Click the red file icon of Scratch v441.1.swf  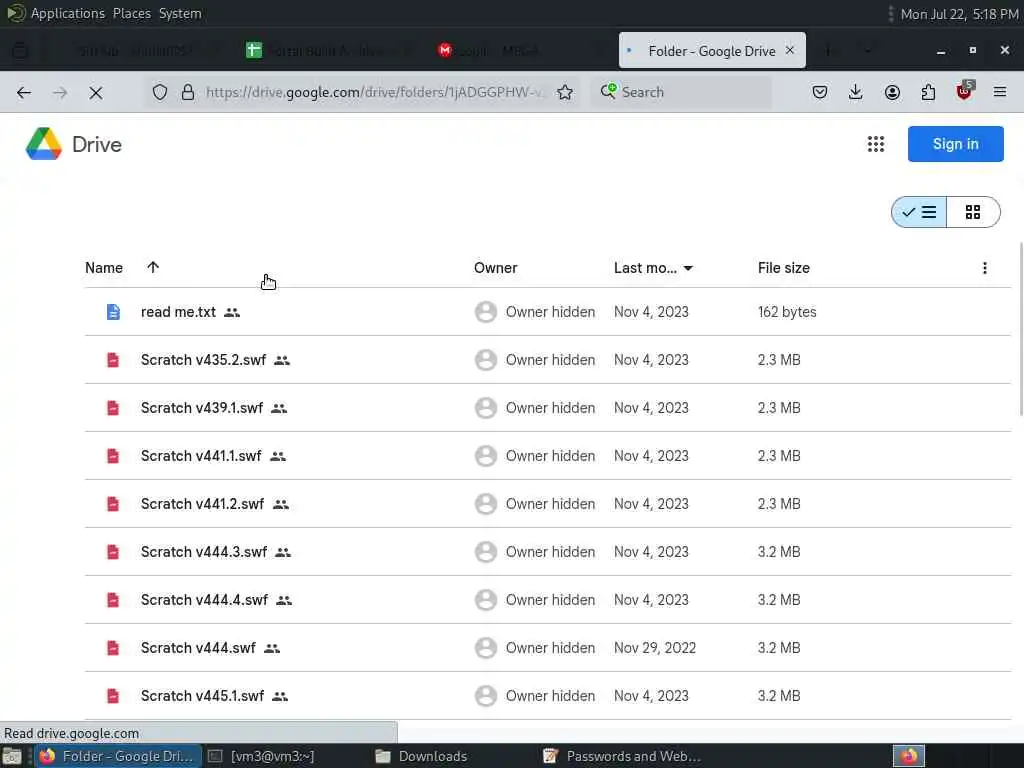113,456
